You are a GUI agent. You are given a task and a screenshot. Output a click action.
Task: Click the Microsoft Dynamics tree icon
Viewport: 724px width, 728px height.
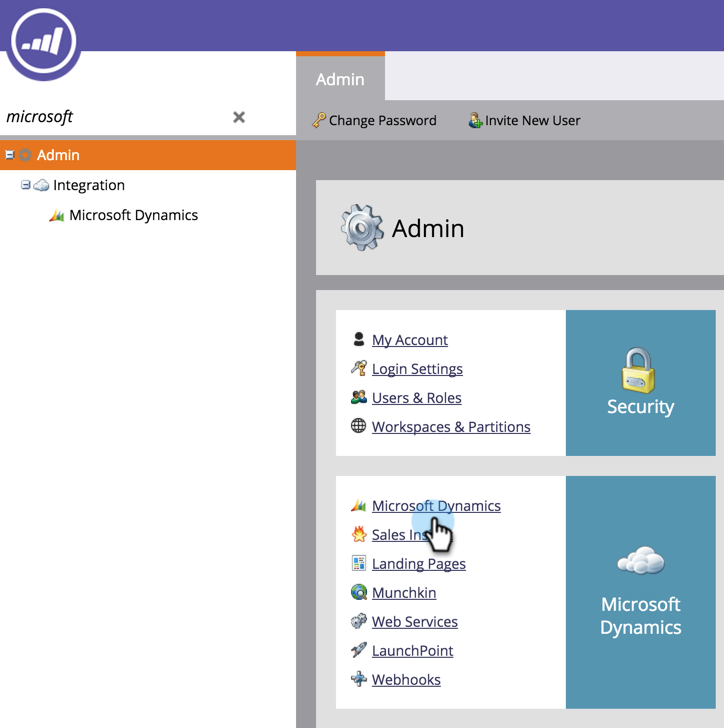pos(57,215)
